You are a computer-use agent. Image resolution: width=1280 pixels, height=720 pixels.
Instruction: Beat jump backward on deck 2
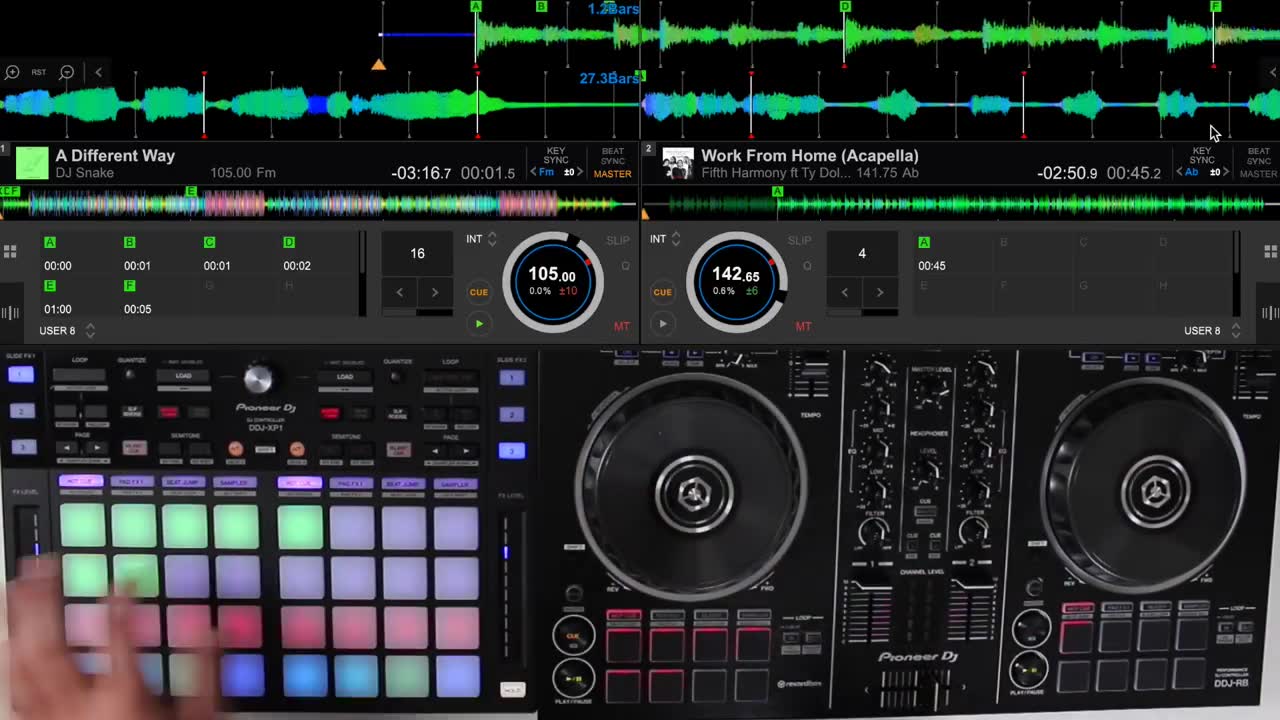pos(845,292)
